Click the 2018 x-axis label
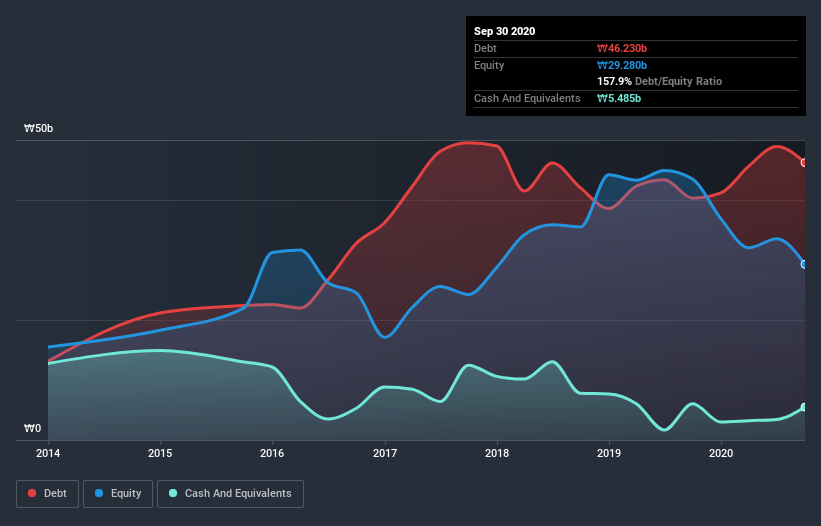 [x=497, y=453]
